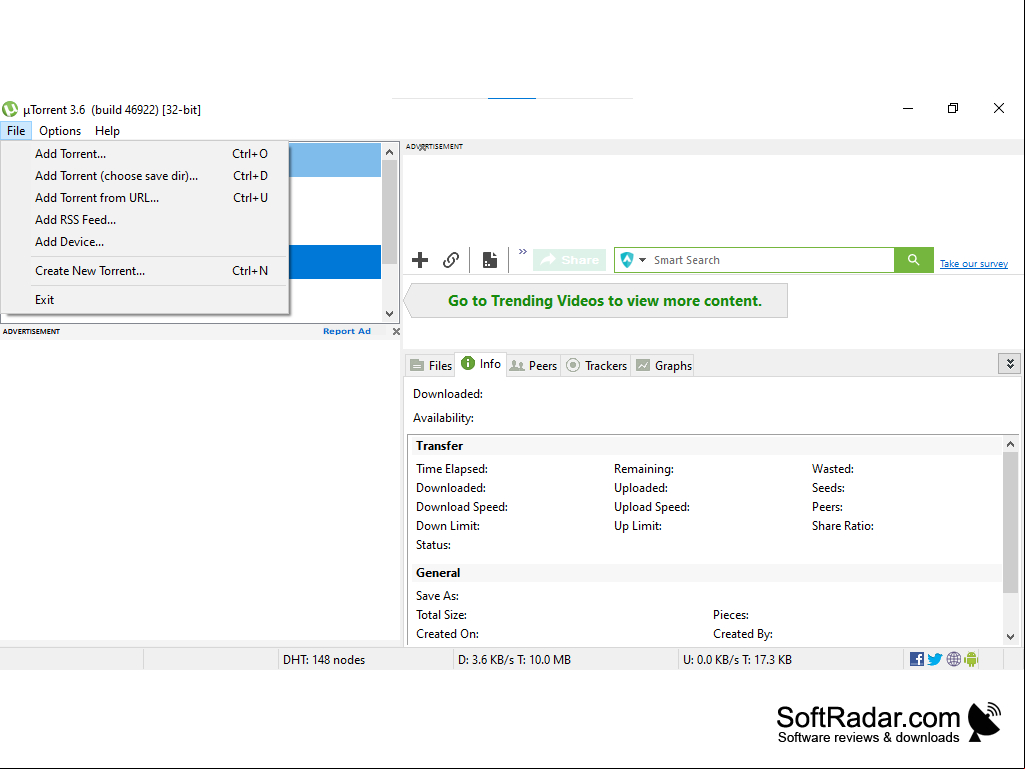Open the Options menu
The width and height of the screenshot is (1025, 769).
60,131
